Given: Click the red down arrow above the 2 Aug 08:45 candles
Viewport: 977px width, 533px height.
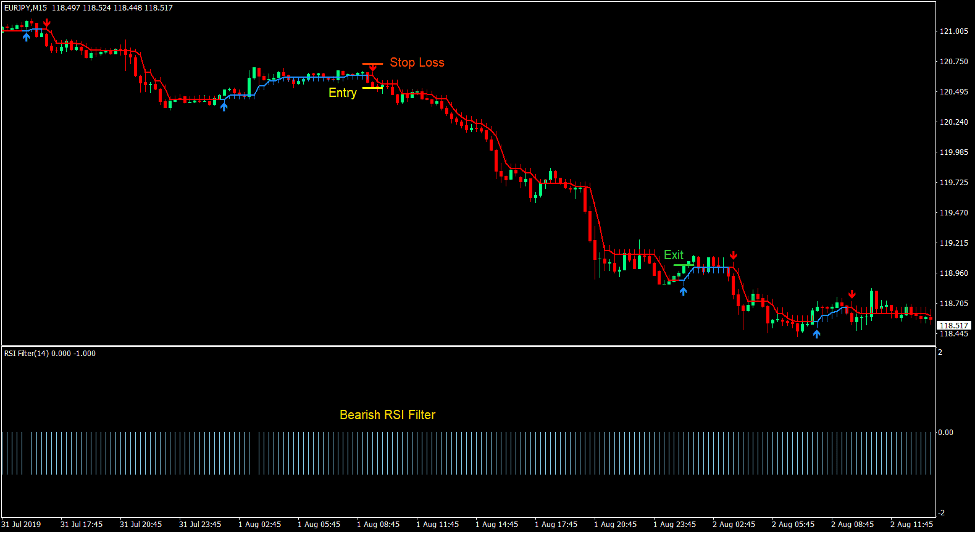Looking at the screenshot, I should point(852,294).
